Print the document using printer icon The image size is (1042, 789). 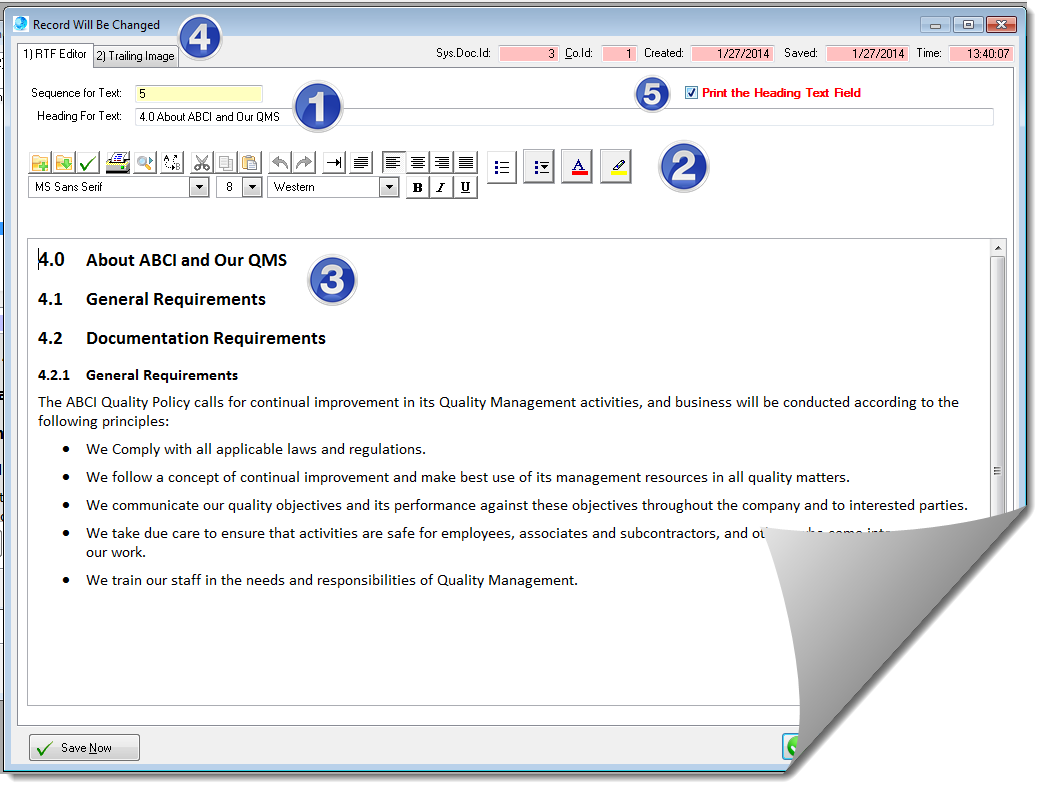[x=118, y=162]
